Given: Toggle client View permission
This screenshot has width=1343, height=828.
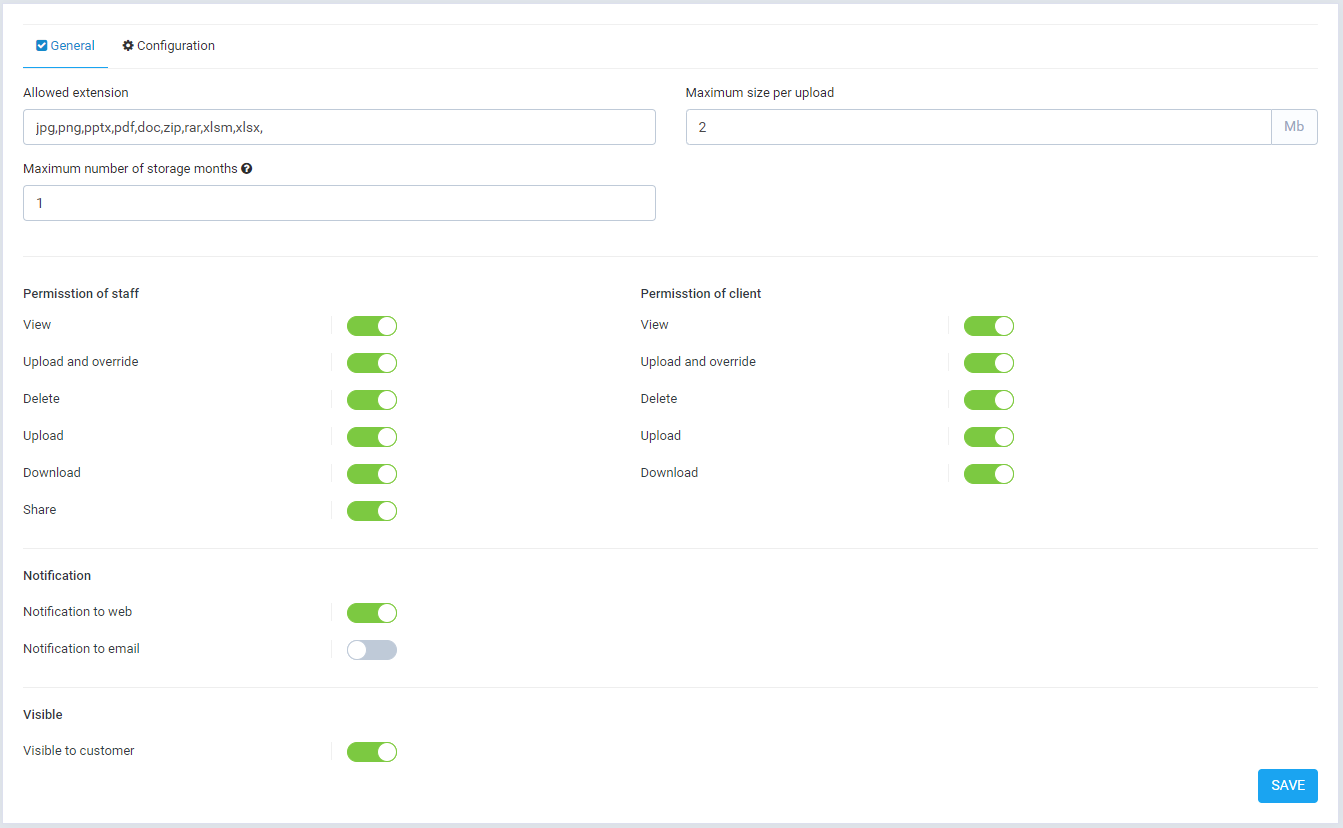Looking at the screenshot, I should [989, 326].
